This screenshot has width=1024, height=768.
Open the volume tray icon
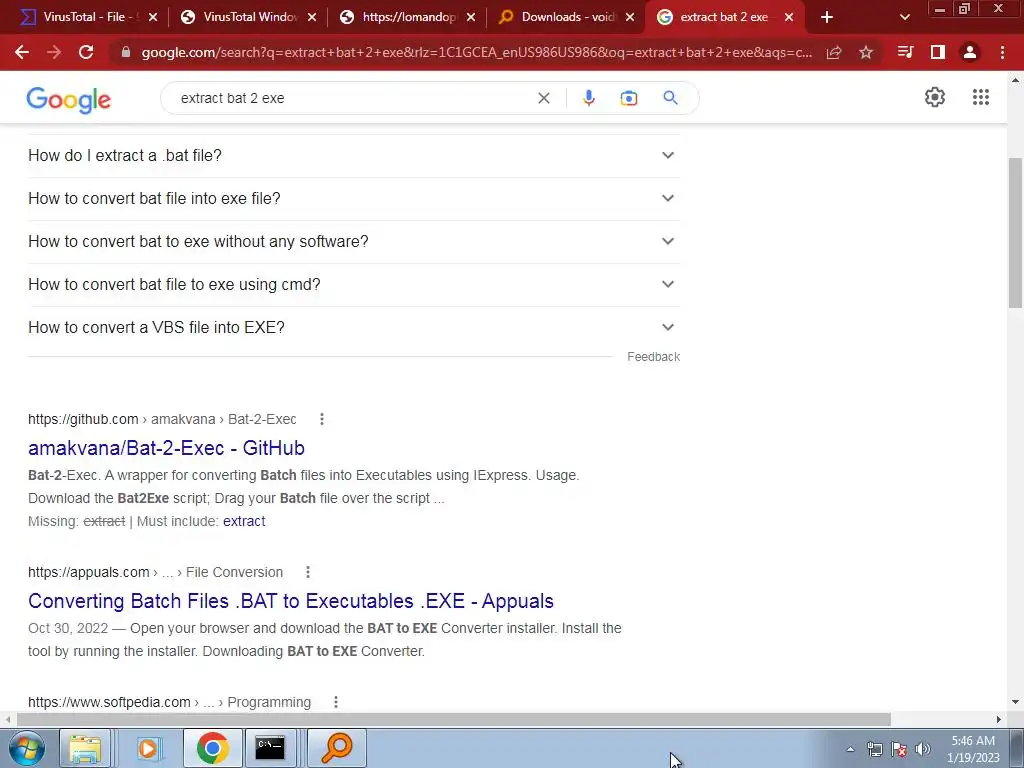coord(923,749)
